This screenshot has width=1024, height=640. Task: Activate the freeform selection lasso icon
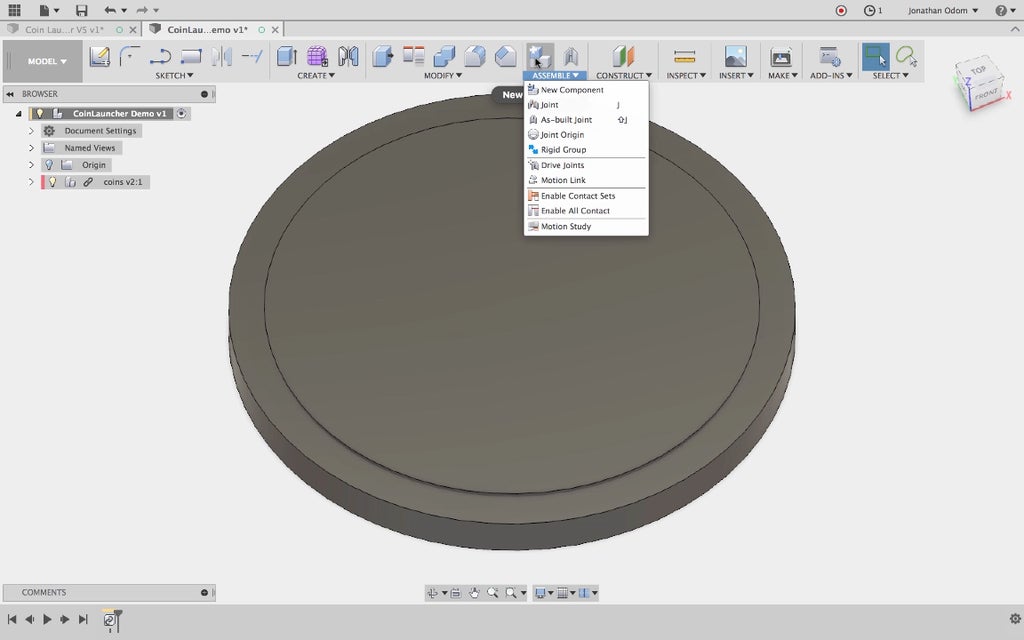point(906,56)
